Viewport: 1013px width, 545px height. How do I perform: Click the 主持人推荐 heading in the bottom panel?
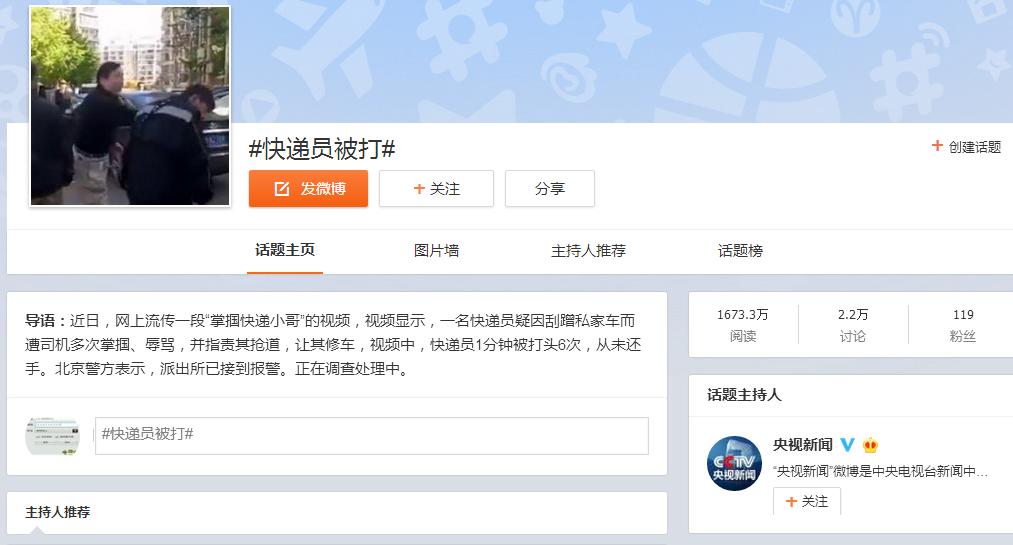57,512
